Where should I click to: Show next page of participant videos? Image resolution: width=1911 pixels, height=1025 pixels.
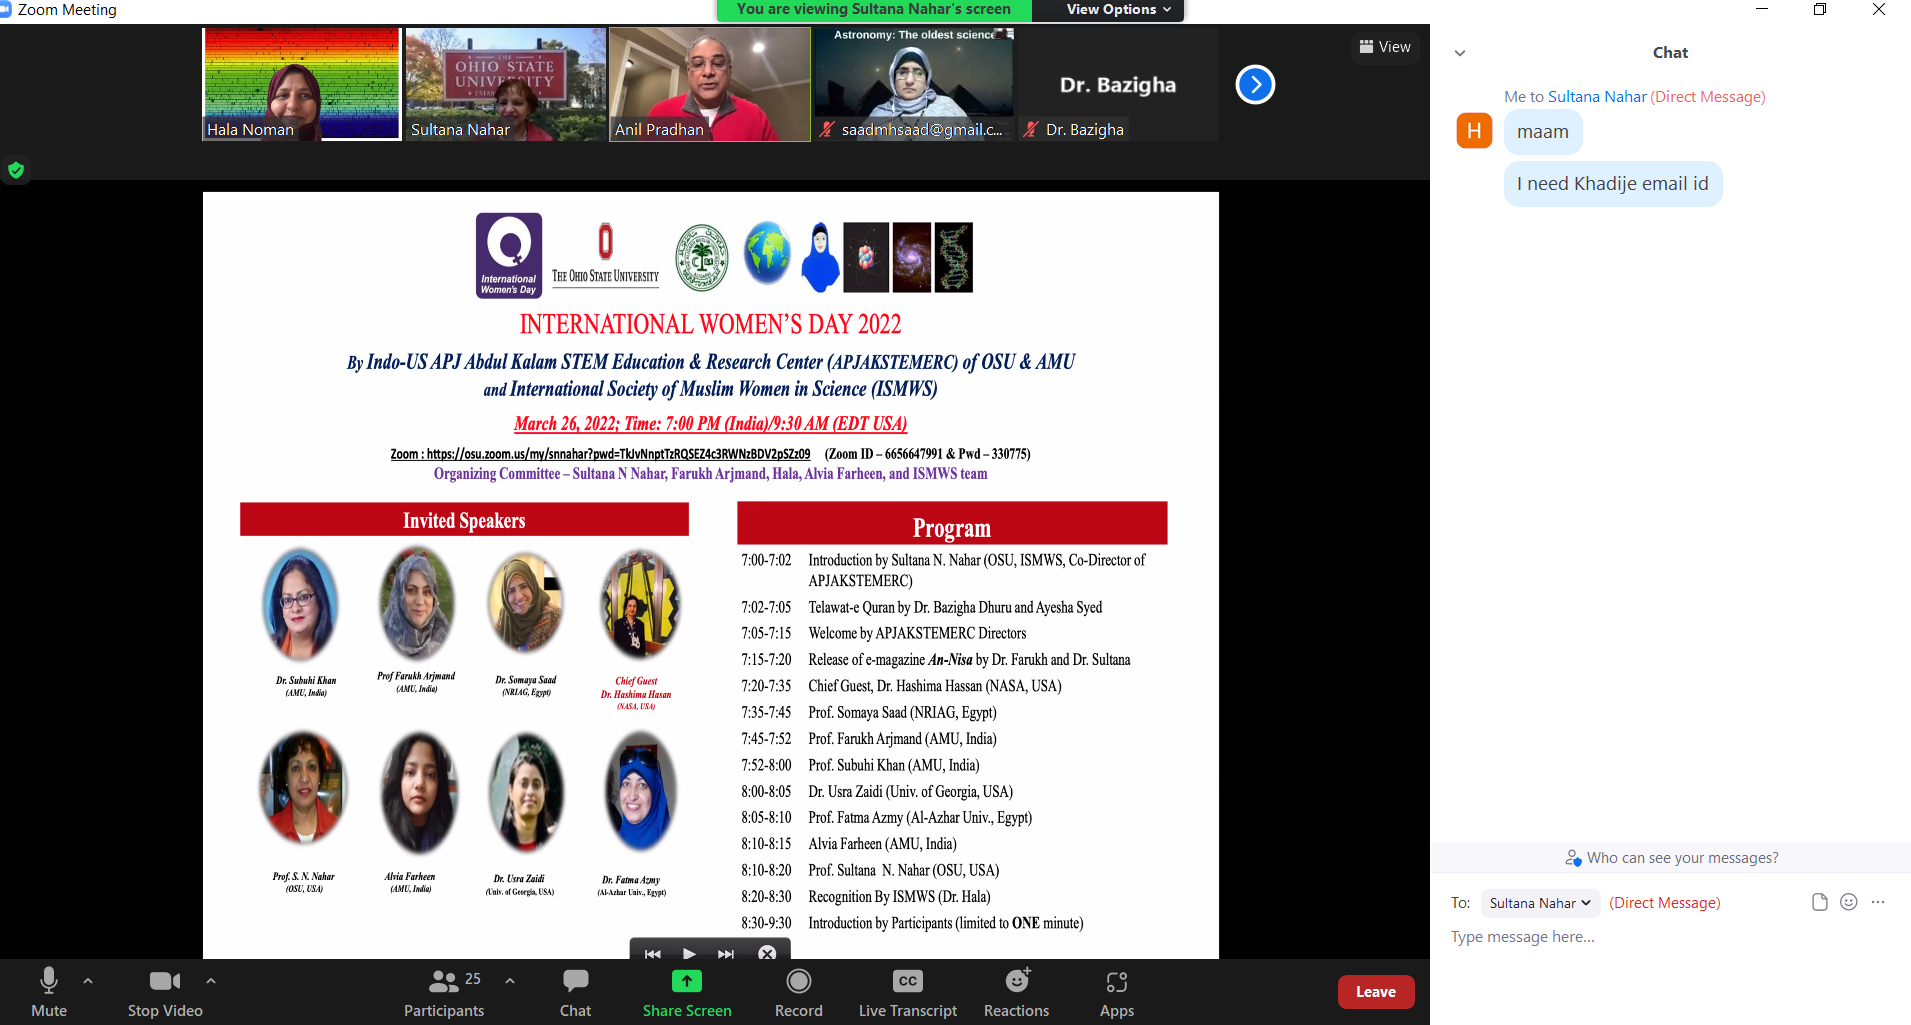(1255, 85)
